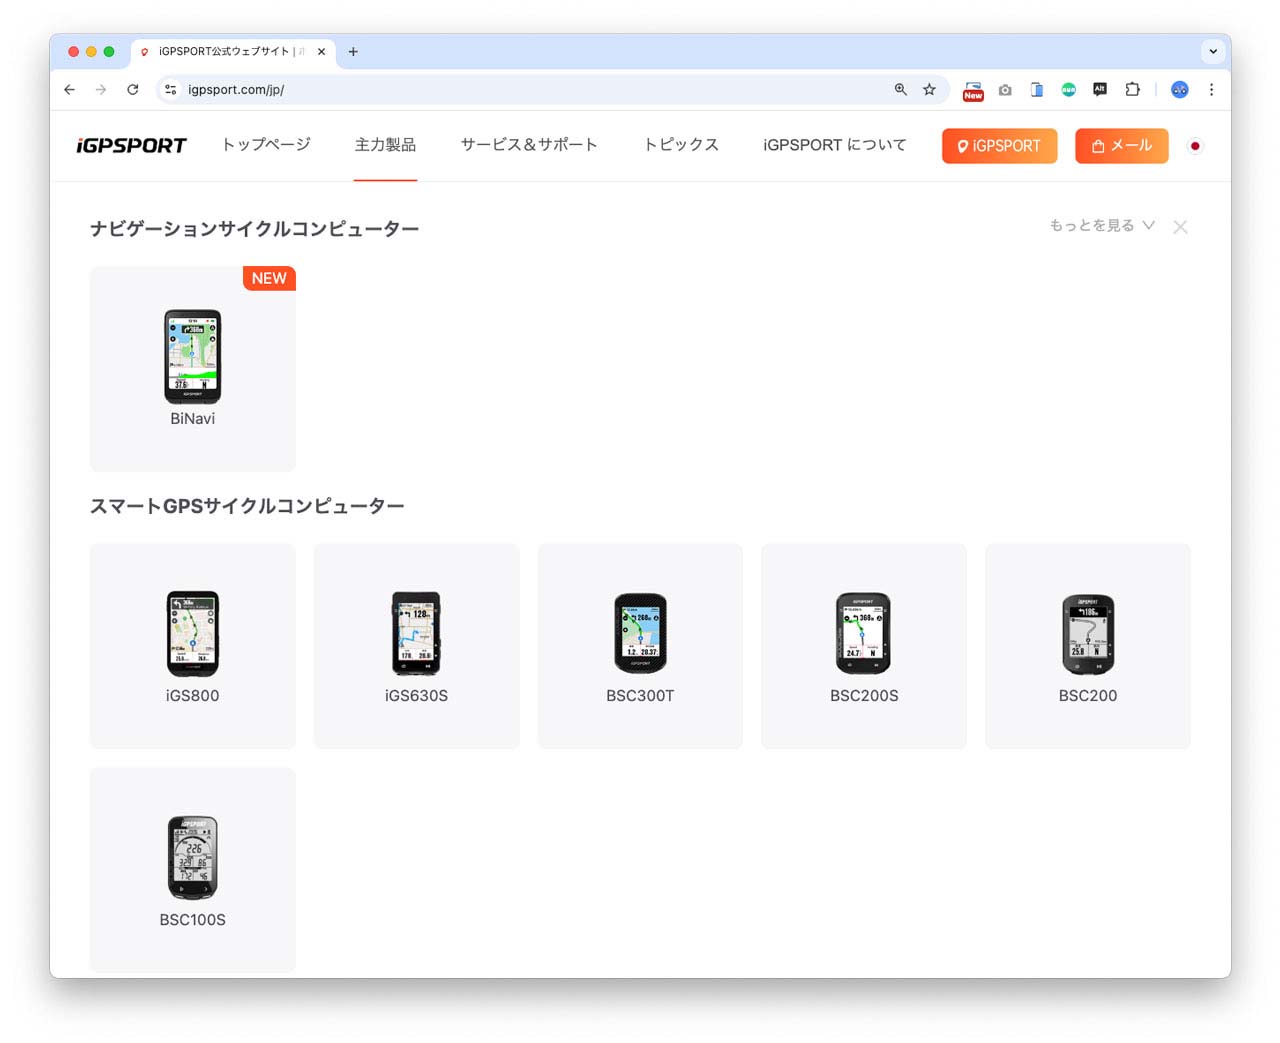Click the orange iGPSPORT location button
The height and width of the screenshot is (1043, 1280).
point(999,146)
